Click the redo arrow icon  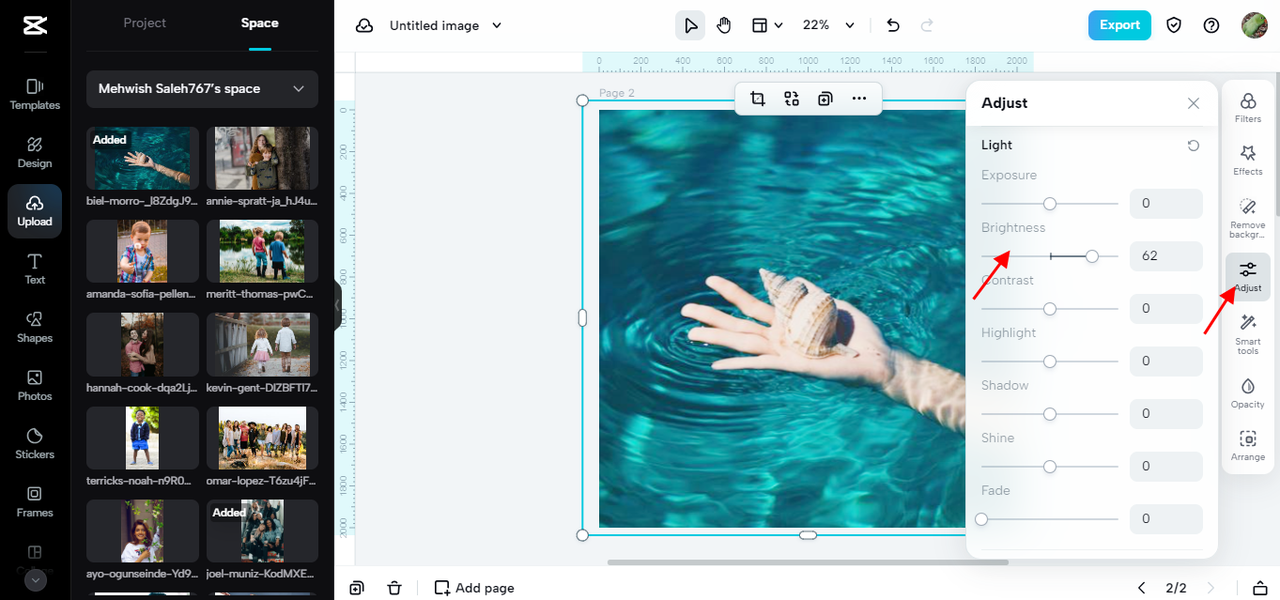tap(927, 25)
